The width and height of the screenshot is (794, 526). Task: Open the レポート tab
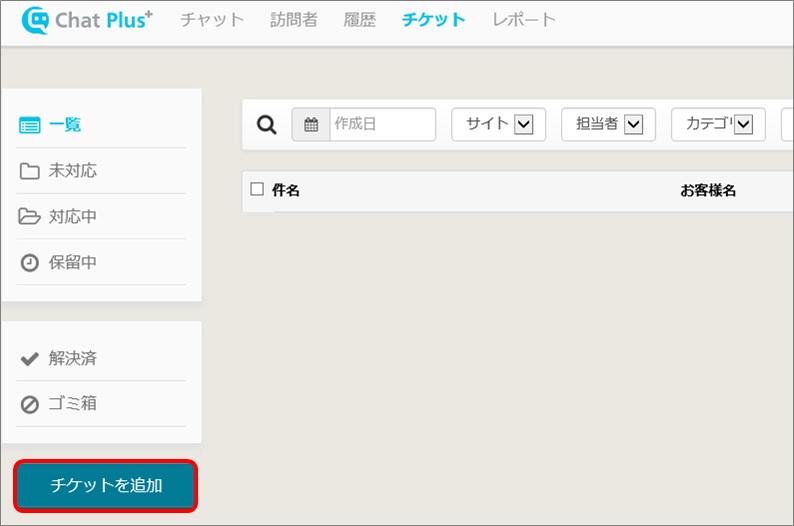(x=524, y=20)
